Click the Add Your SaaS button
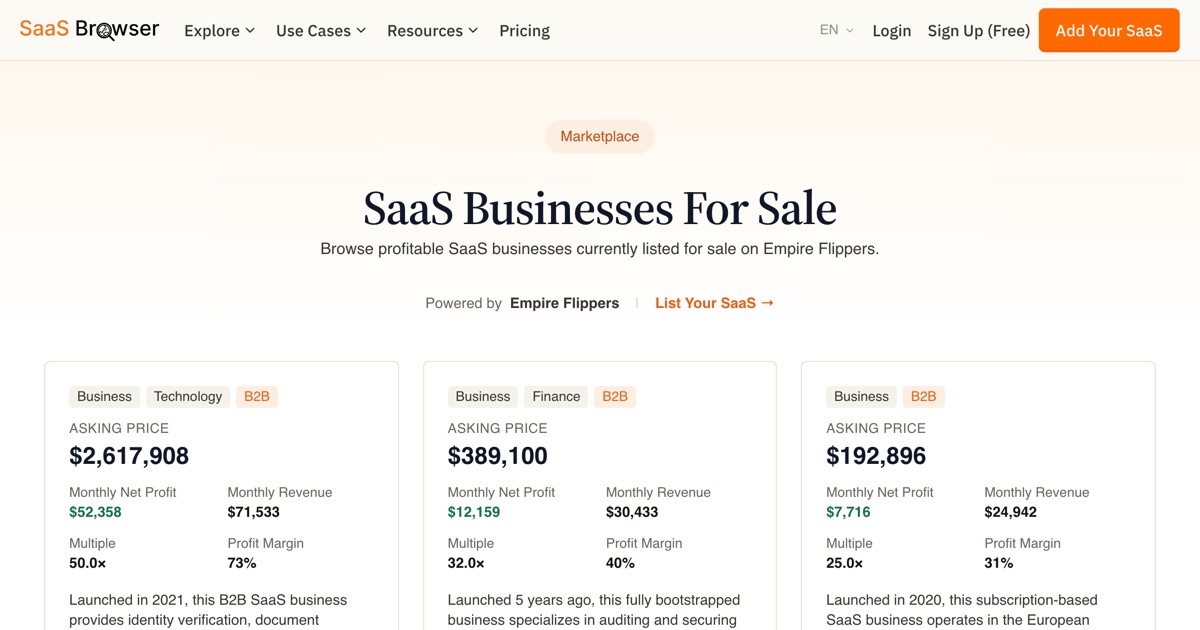1200x630 pixels. pyautogui.click(x=1109, y=30)
